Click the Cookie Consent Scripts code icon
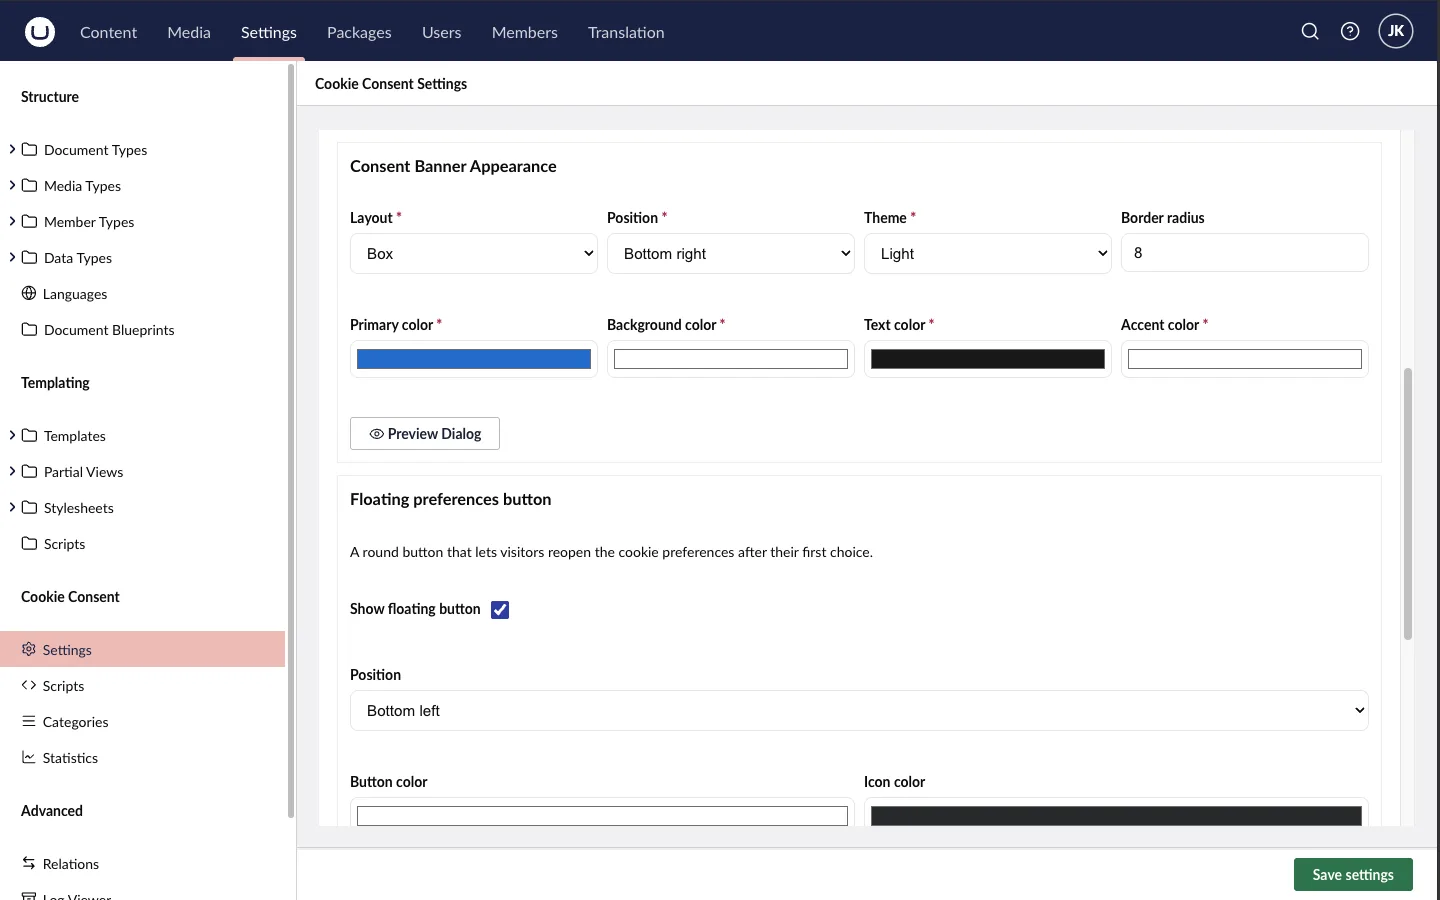 coord(29,685)
